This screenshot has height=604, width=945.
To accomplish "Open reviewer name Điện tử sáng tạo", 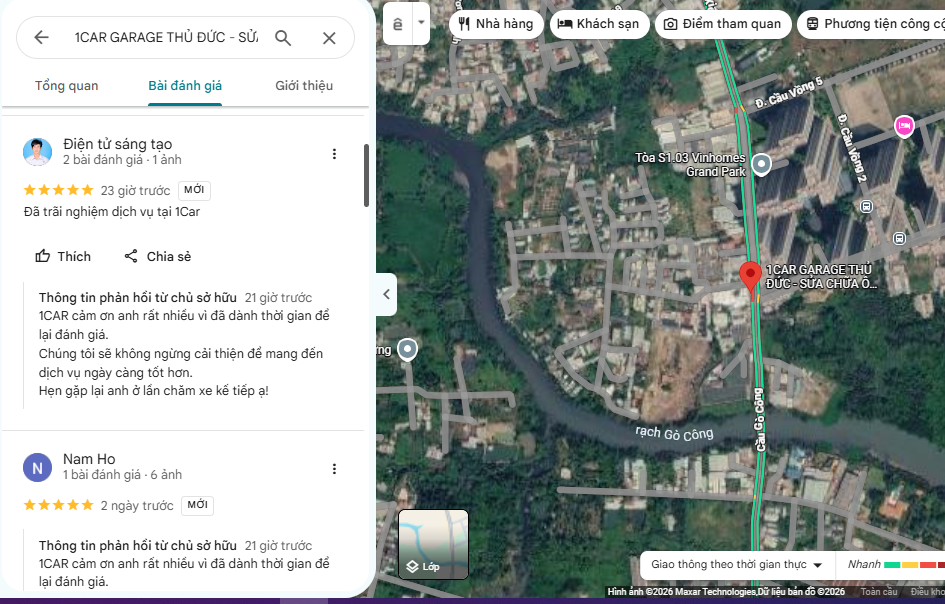I will 118,144.
